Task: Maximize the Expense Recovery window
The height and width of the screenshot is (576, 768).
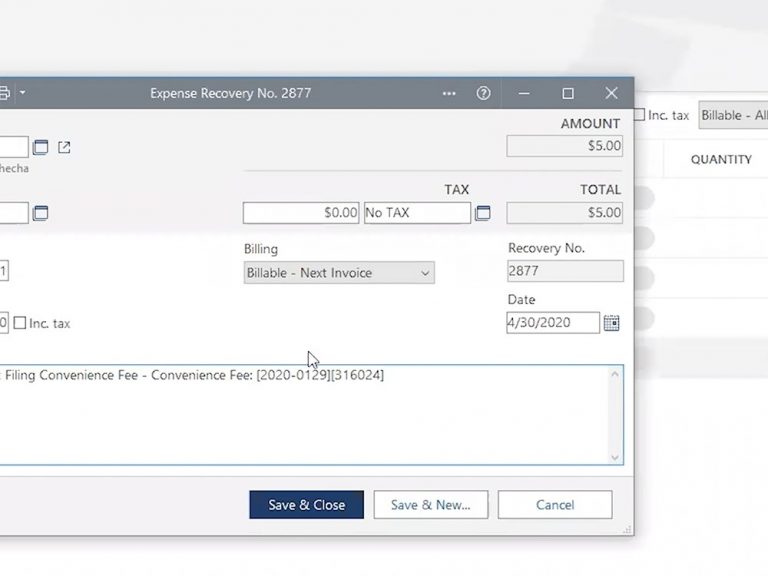Action: click(568, 93)
